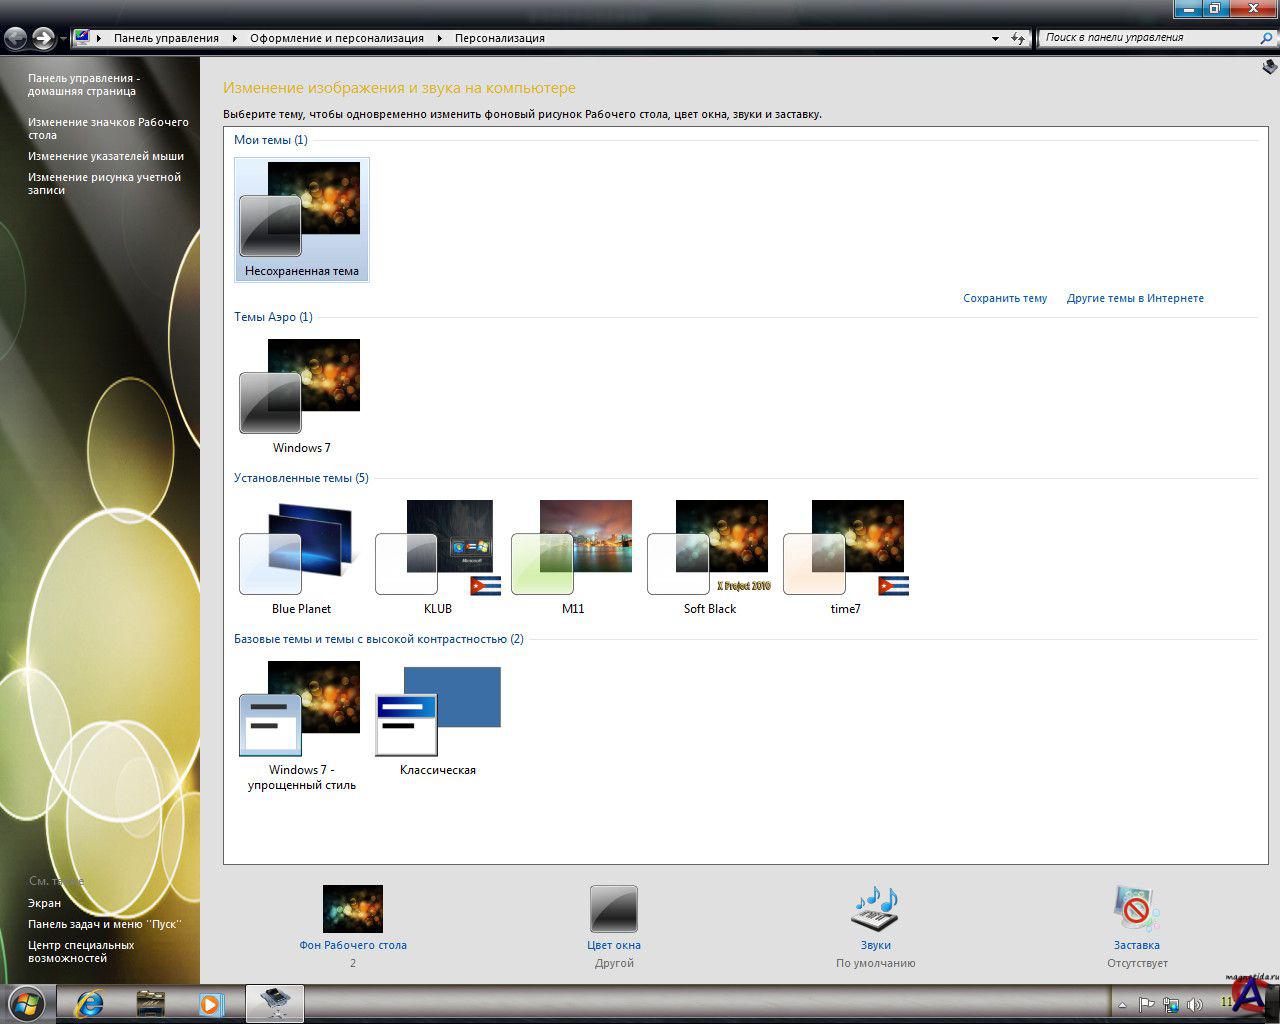Open the Window Color (Цвет окна) icon
1280x1024 pixels.
click(x=613, y=909)
